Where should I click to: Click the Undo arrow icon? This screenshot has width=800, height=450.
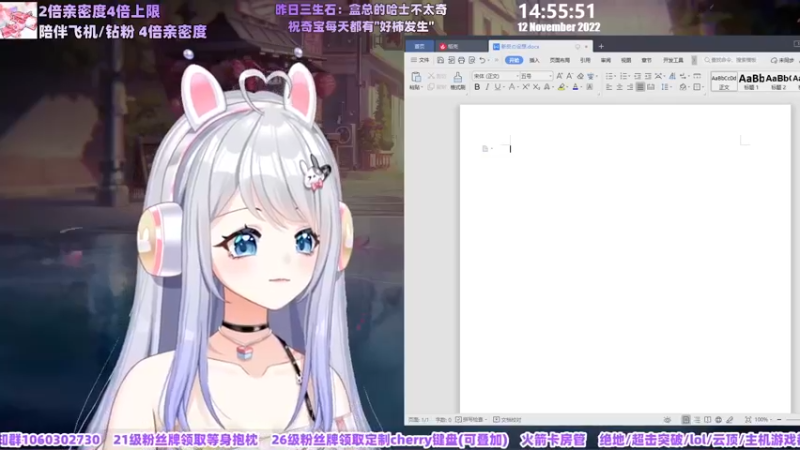click(482, 60)
